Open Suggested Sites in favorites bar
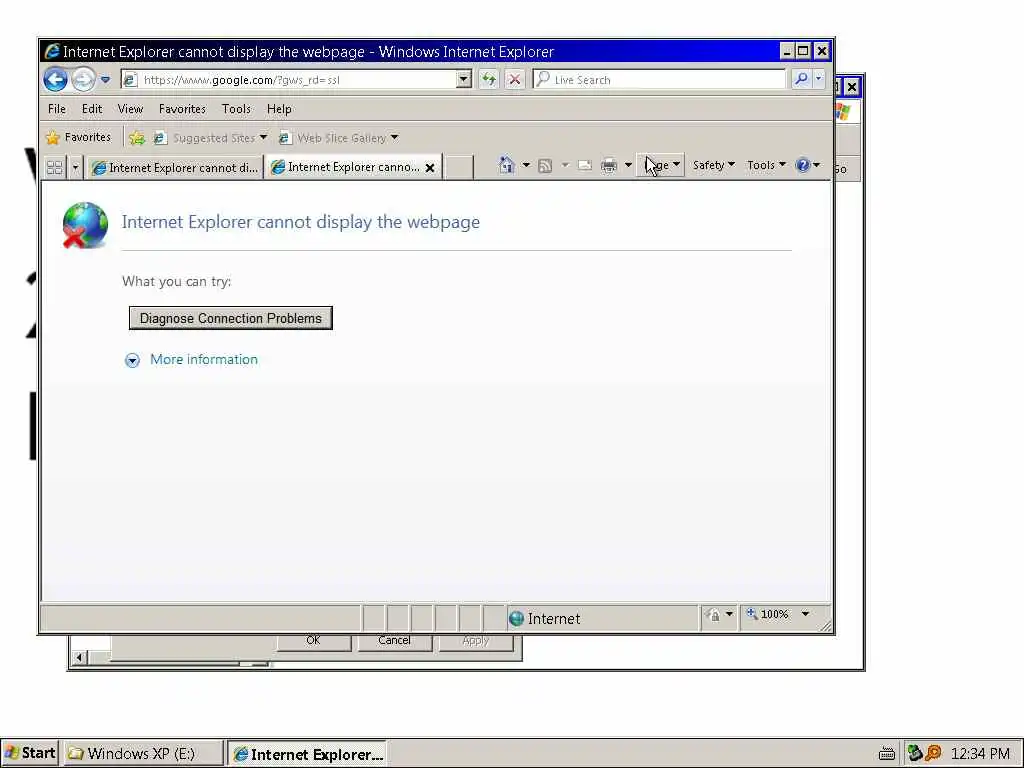This screenshot has width=1024, height=768. pos(210,138)
